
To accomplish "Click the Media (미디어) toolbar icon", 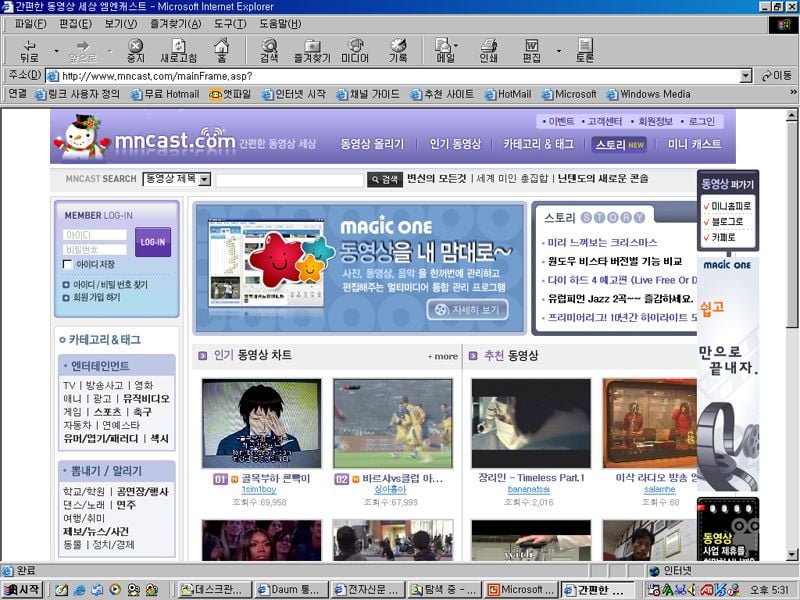I will 355,50.
